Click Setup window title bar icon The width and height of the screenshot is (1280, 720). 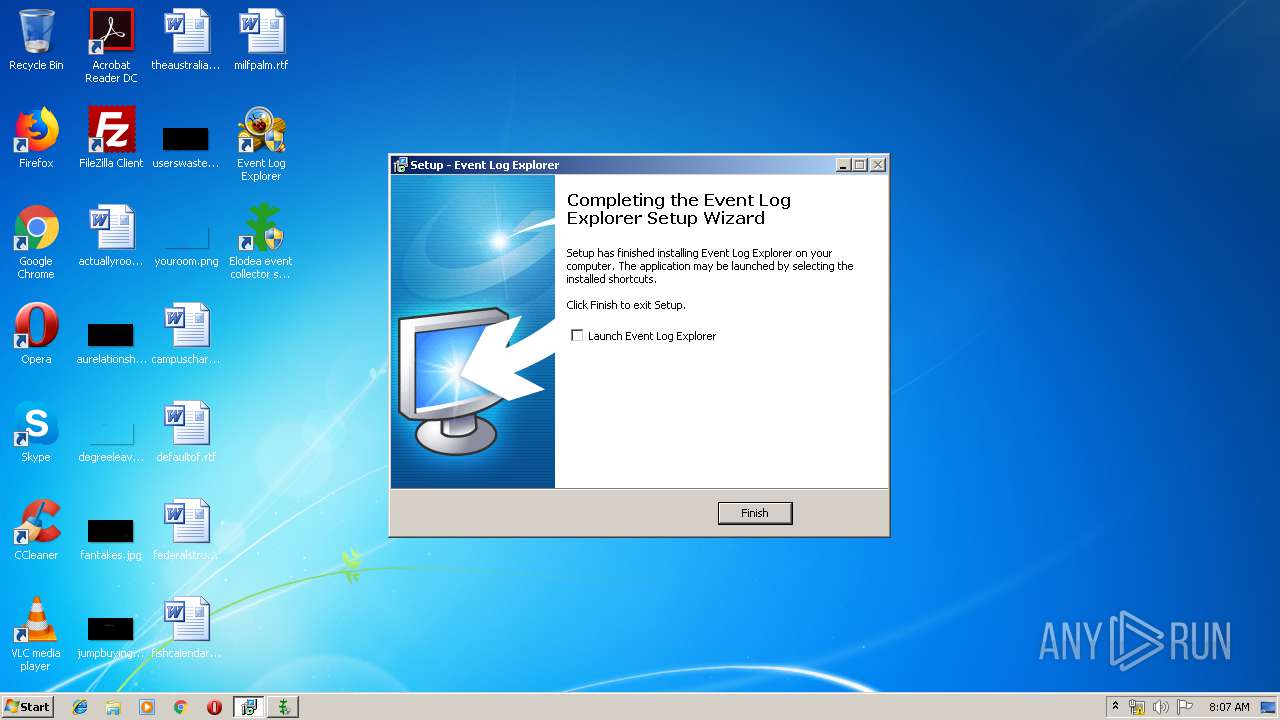click(400, 165)
